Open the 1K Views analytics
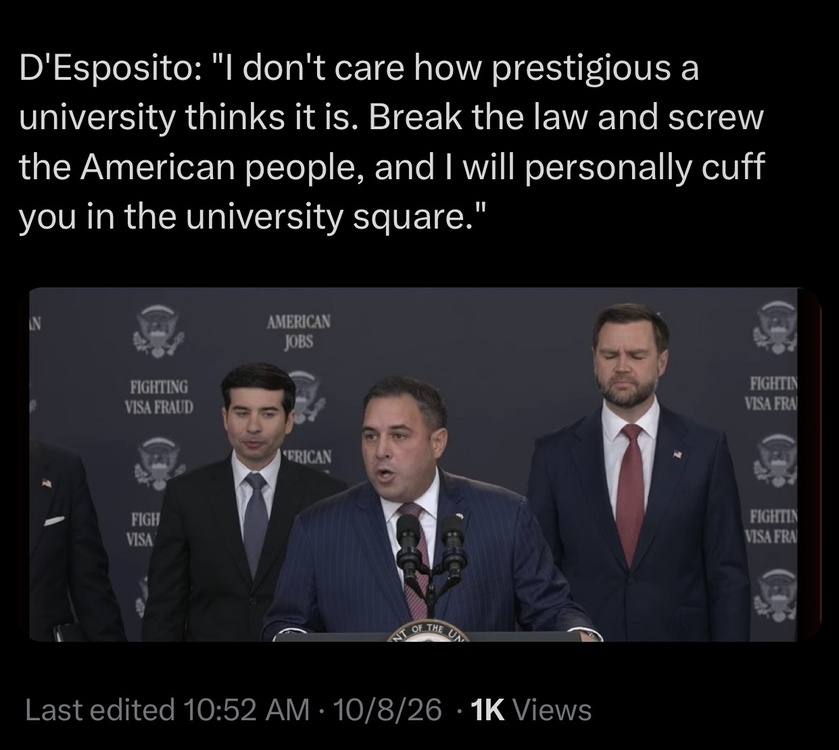The width and height of the screenshot is (839, 750). pos(531,710)
